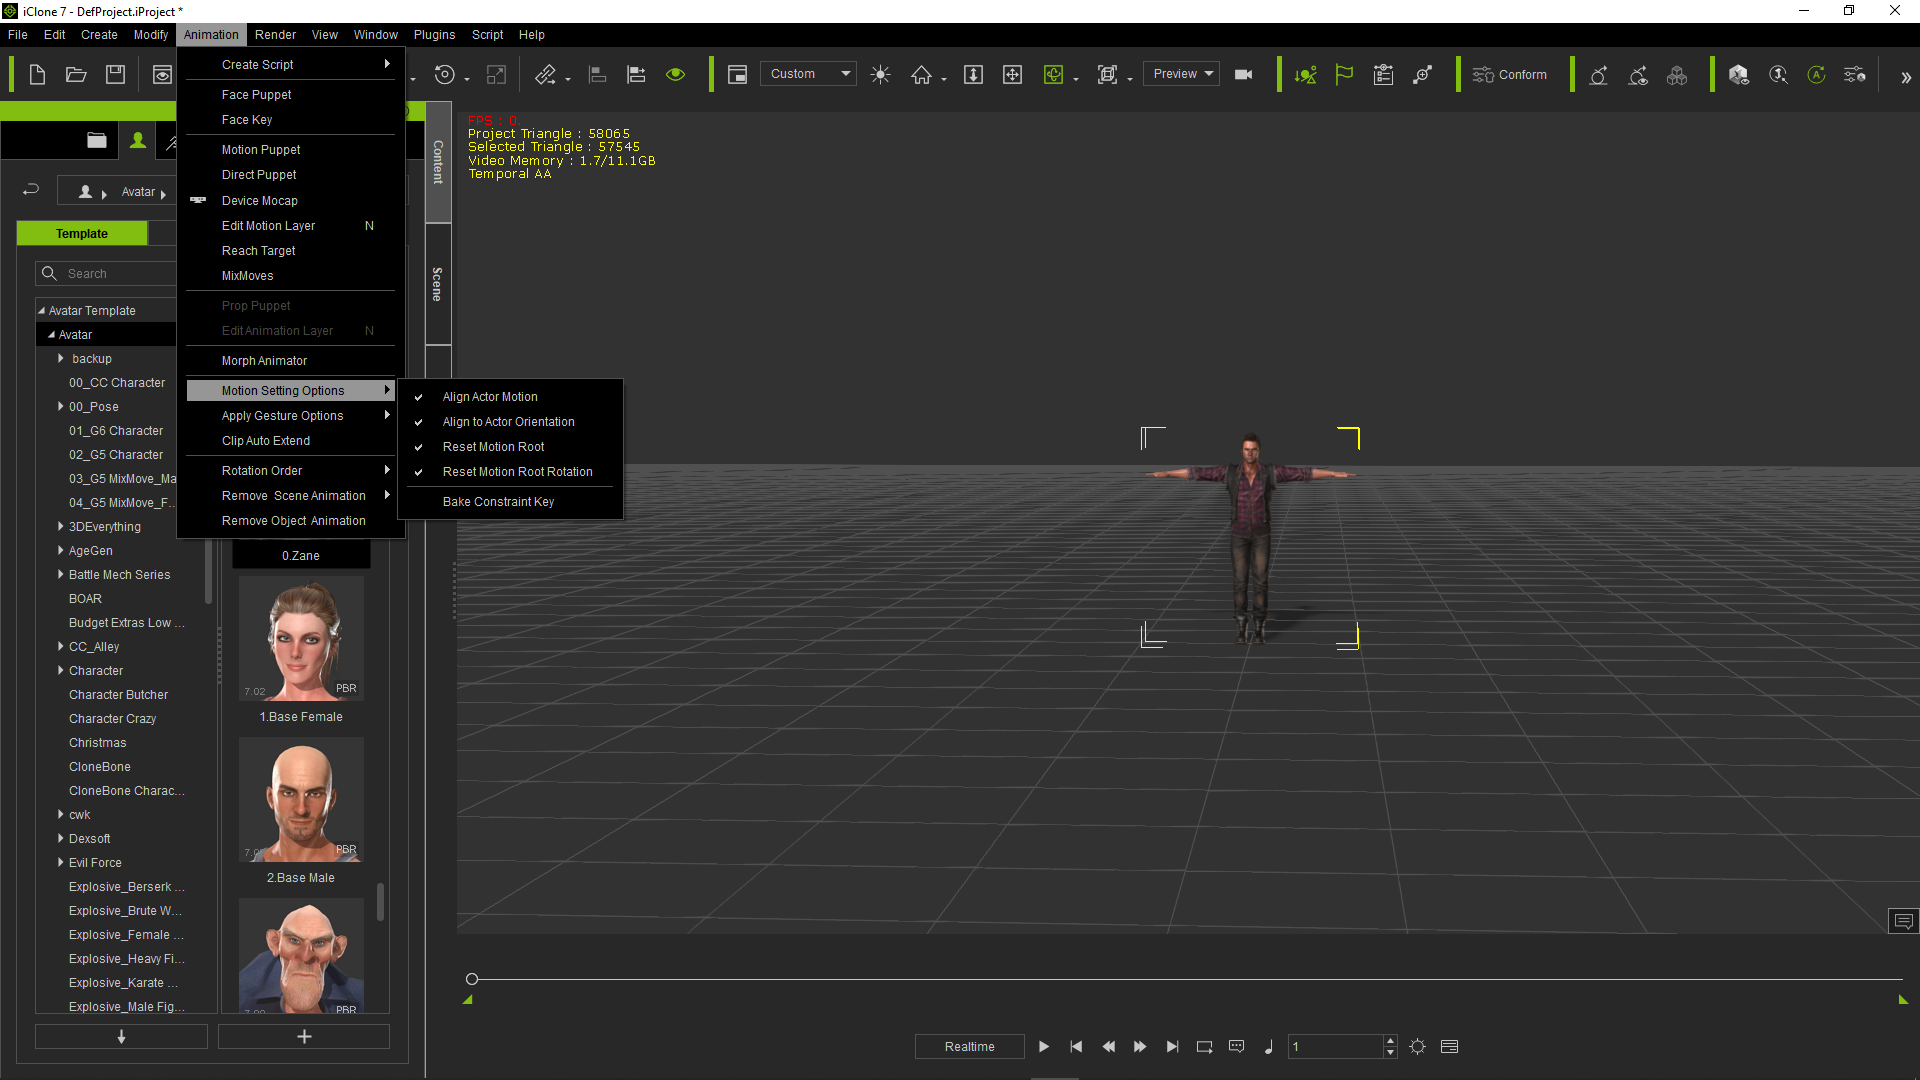Increase the current frame number stepper
Viewport: 1920px width, 1080px height.
[x=1390, y=1040]
